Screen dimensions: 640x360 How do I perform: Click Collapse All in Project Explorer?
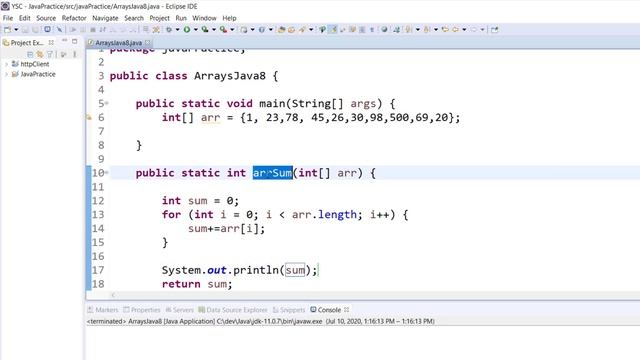point(30,54)
